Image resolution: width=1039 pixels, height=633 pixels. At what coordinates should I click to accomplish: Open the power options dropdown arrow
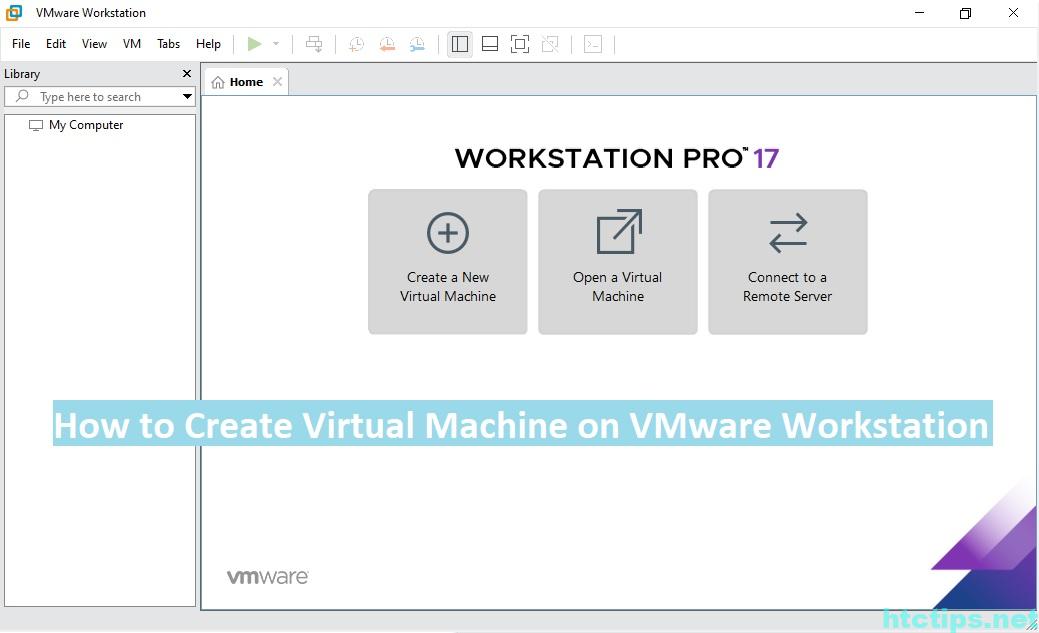pyautogui.click(x=276, y=44)
